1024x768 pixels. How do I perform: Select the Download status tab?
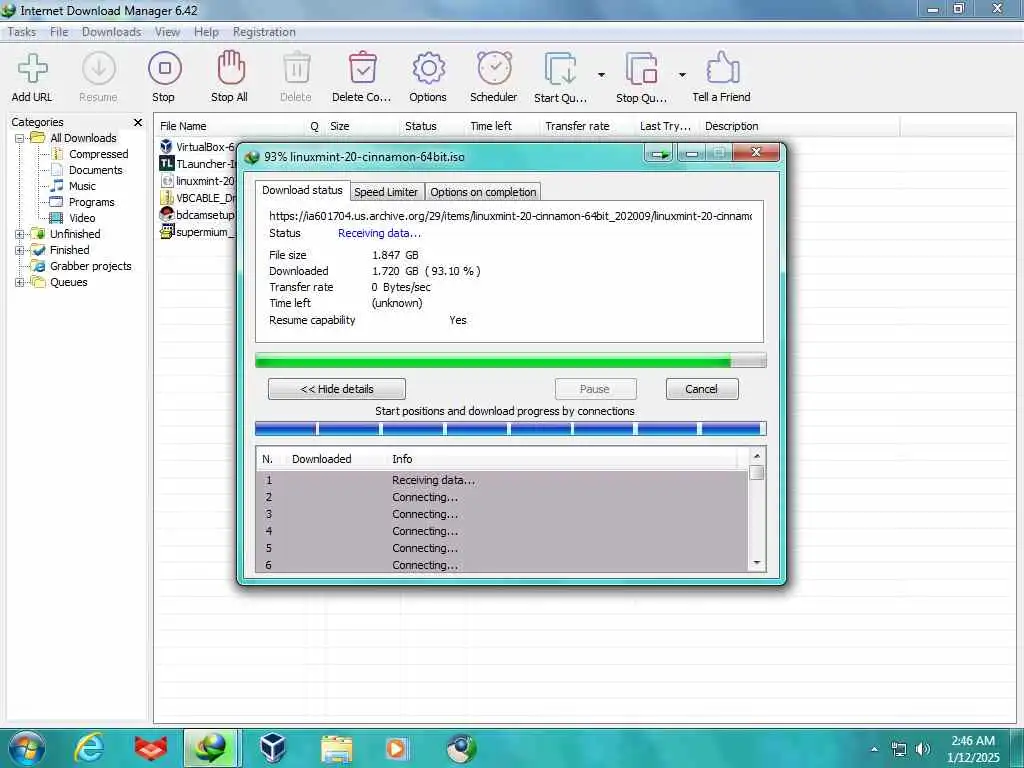(302, 190)
